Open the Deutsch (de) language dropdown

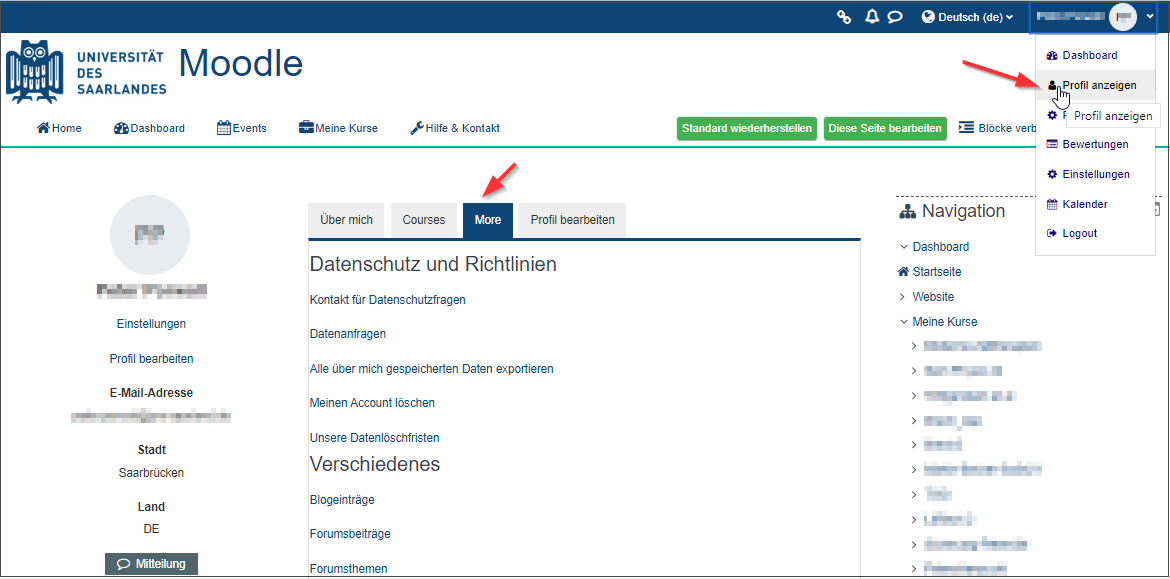pos(967,16)
